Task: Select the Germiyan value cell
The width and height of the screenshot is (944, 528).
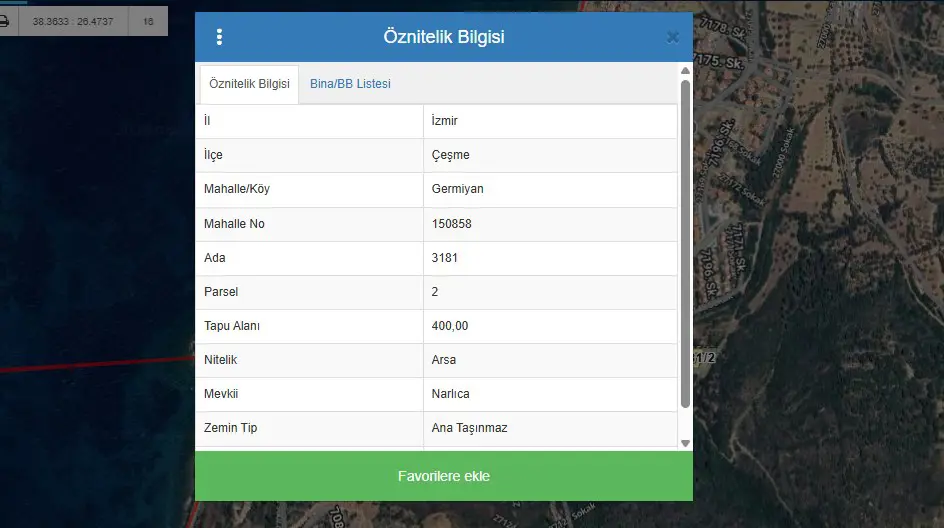Action: (x=550, y=190)
